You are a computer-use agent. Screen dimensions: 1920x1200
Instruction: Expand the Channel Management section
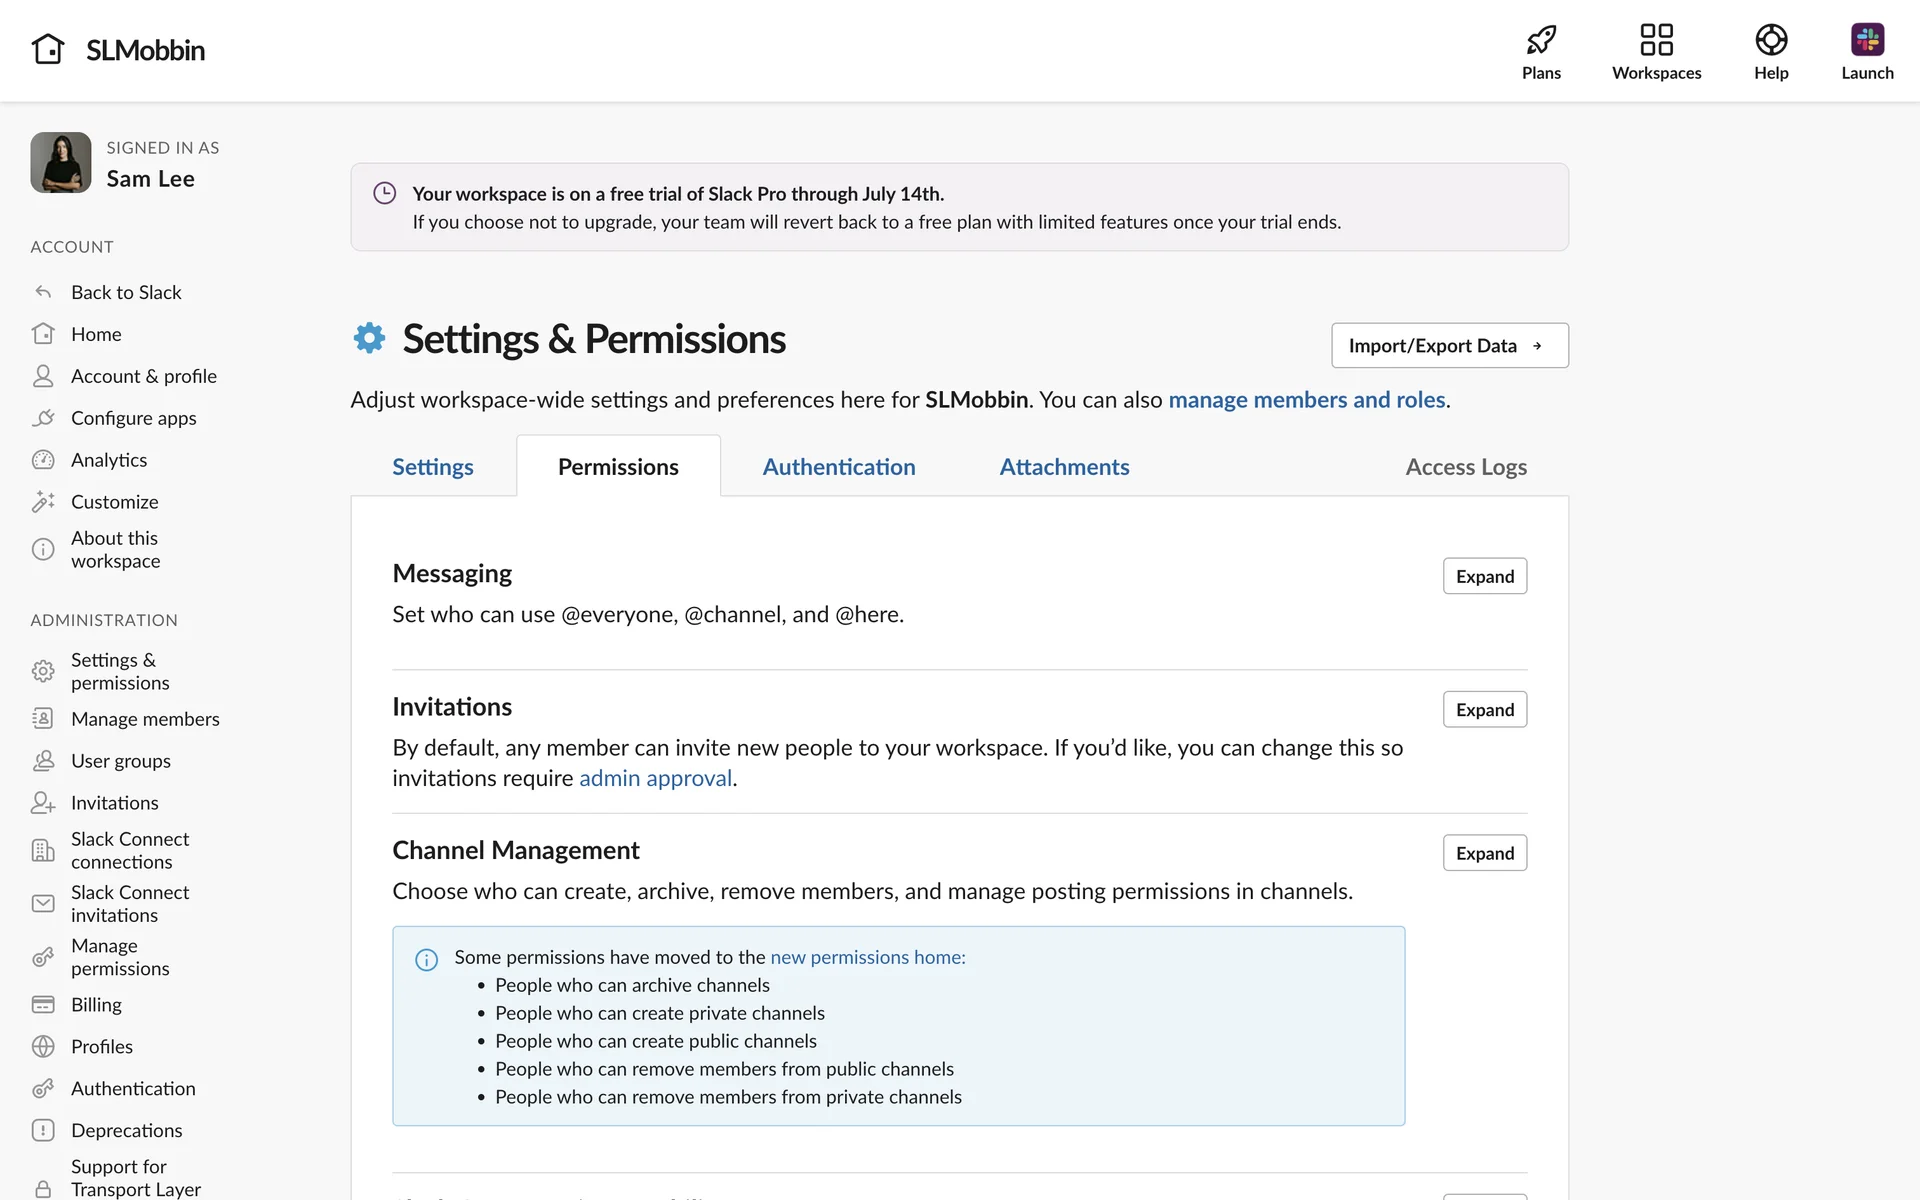coord(1484,853)
